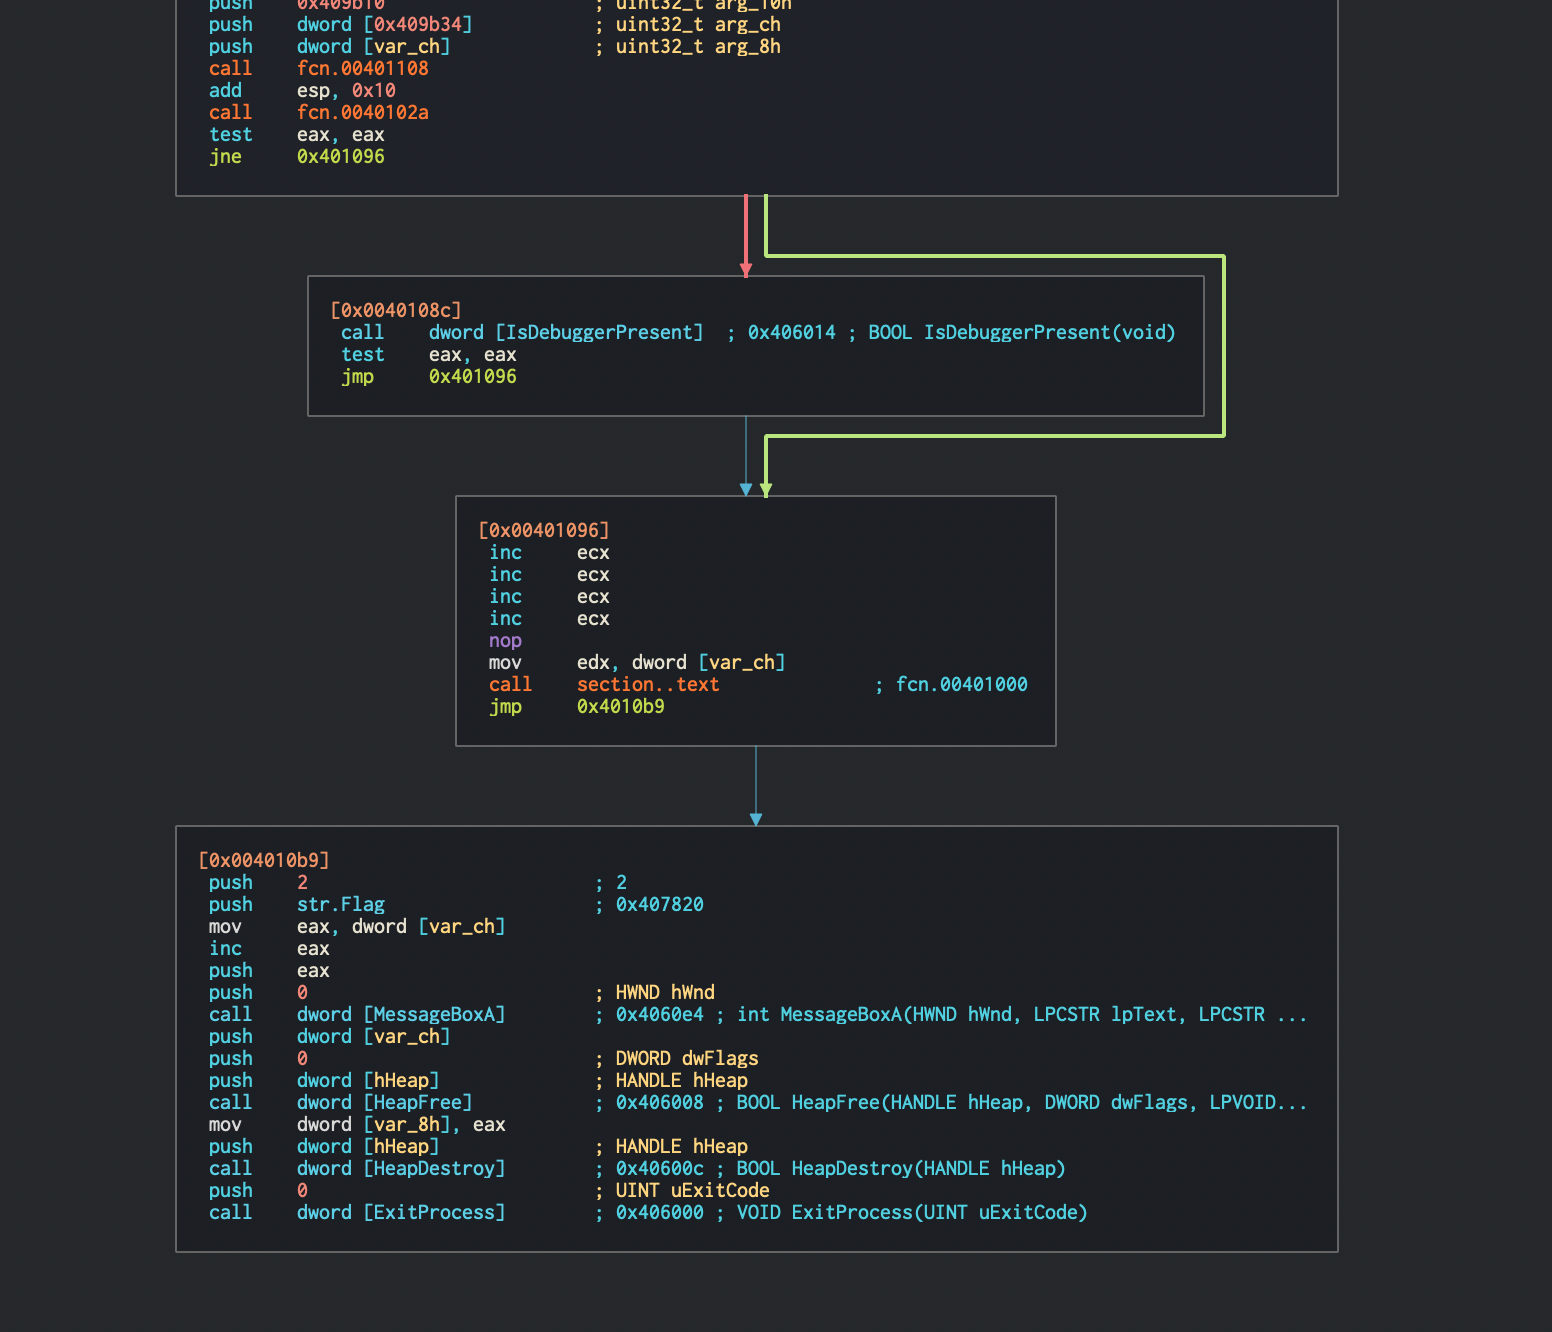
Task: Select the 0x409b34 memory address operand
Action: [x=418, y=25]
